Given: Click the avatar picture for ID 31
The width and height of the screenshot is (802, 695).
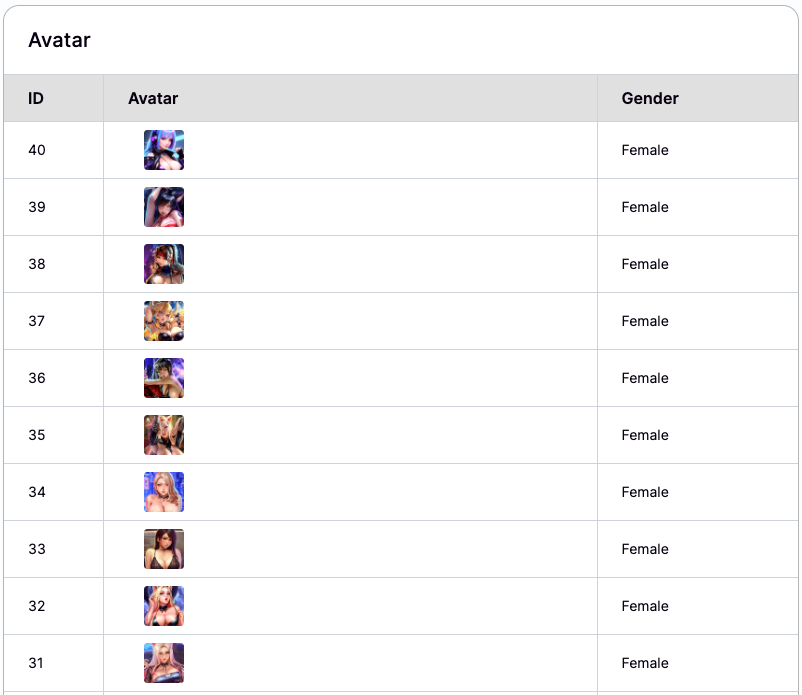Looking at the screenshot, I should [164, 663].
